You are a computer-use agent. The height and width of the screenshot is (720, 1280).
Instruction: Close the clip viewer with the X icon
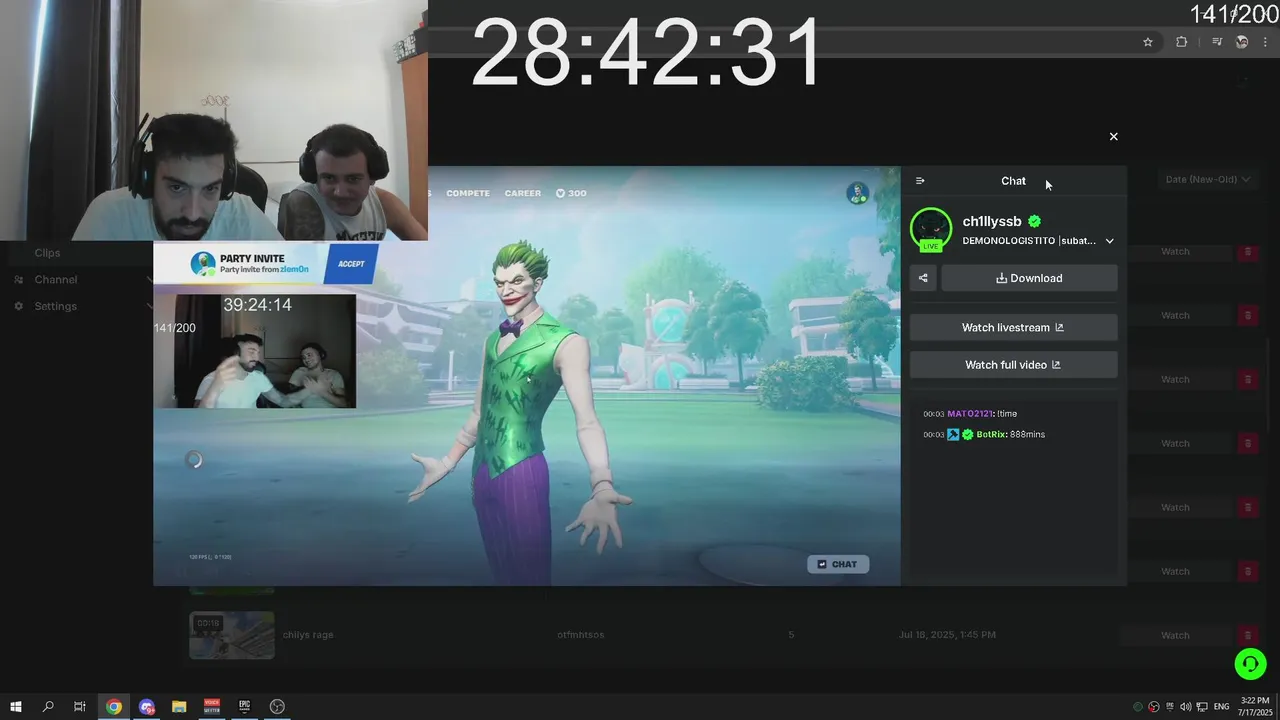(x=1113, y=136)
